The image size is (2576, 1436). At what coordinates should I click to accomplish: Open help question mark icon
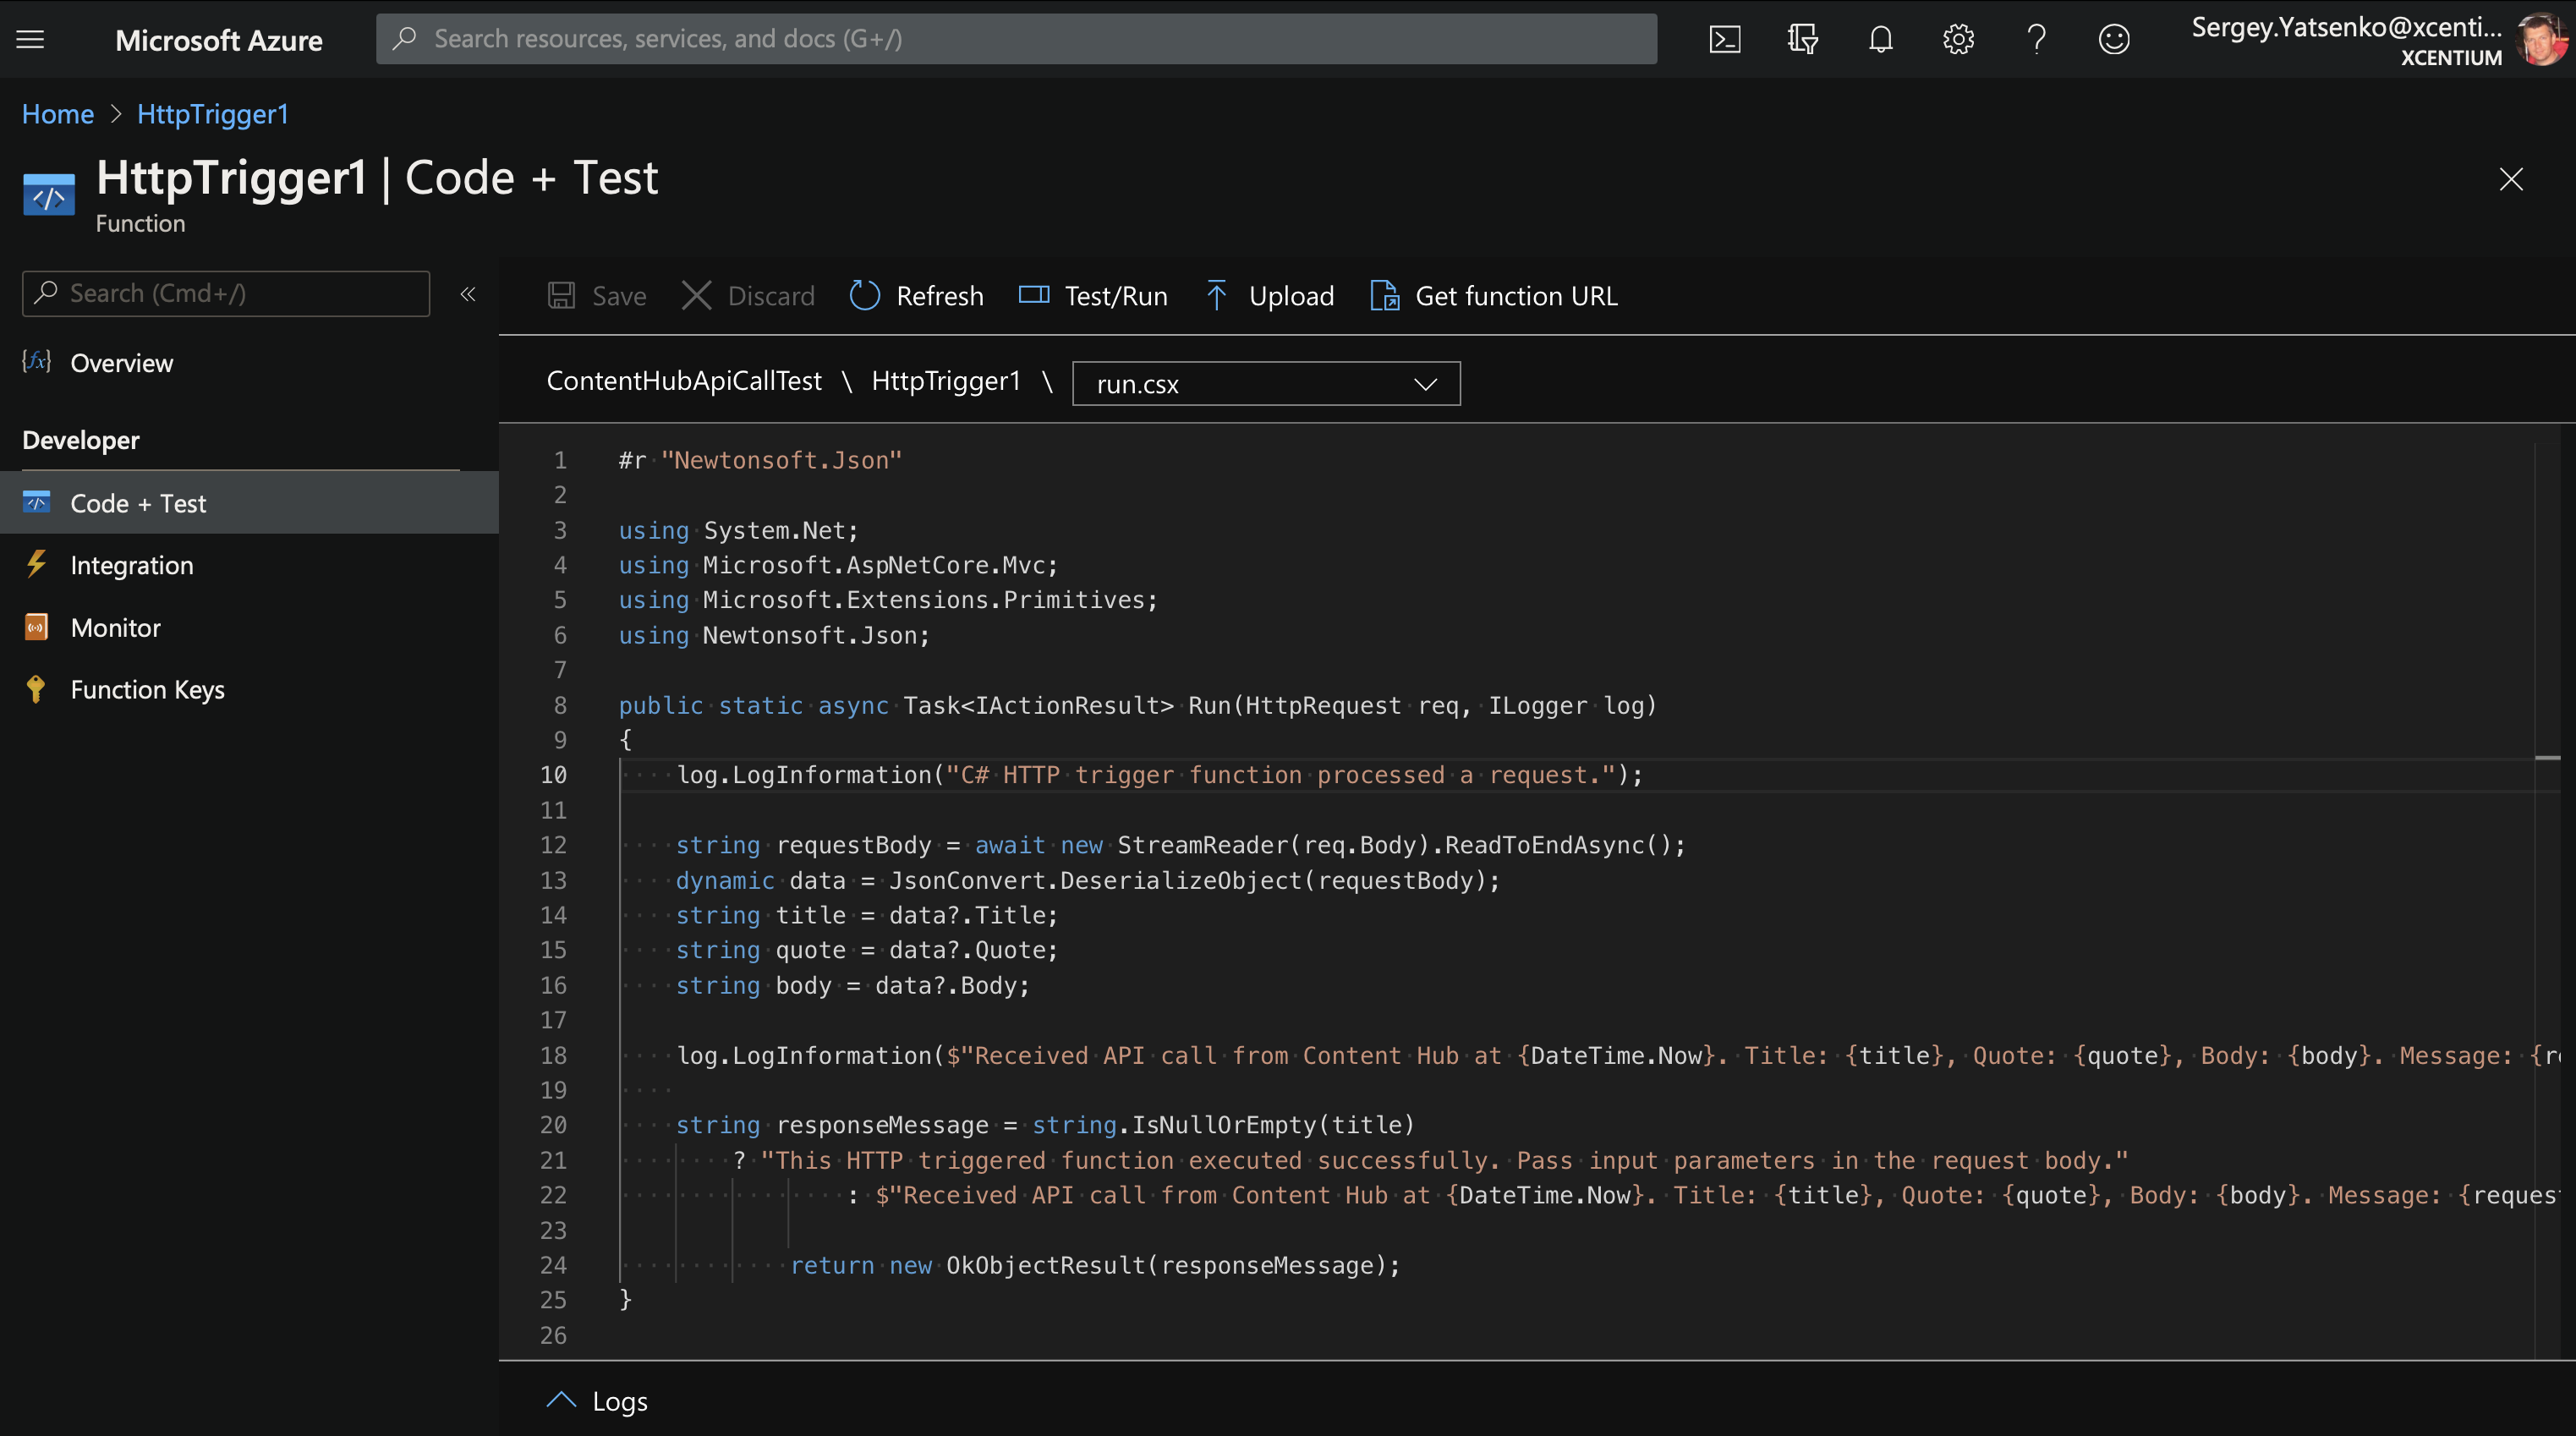click(2036, 39)
